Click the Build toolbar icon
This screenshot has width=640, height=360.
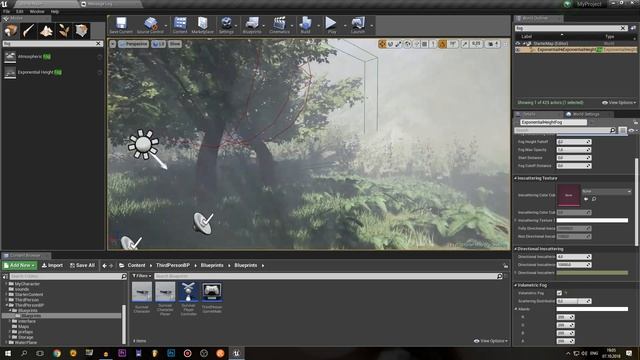point(305,24)
